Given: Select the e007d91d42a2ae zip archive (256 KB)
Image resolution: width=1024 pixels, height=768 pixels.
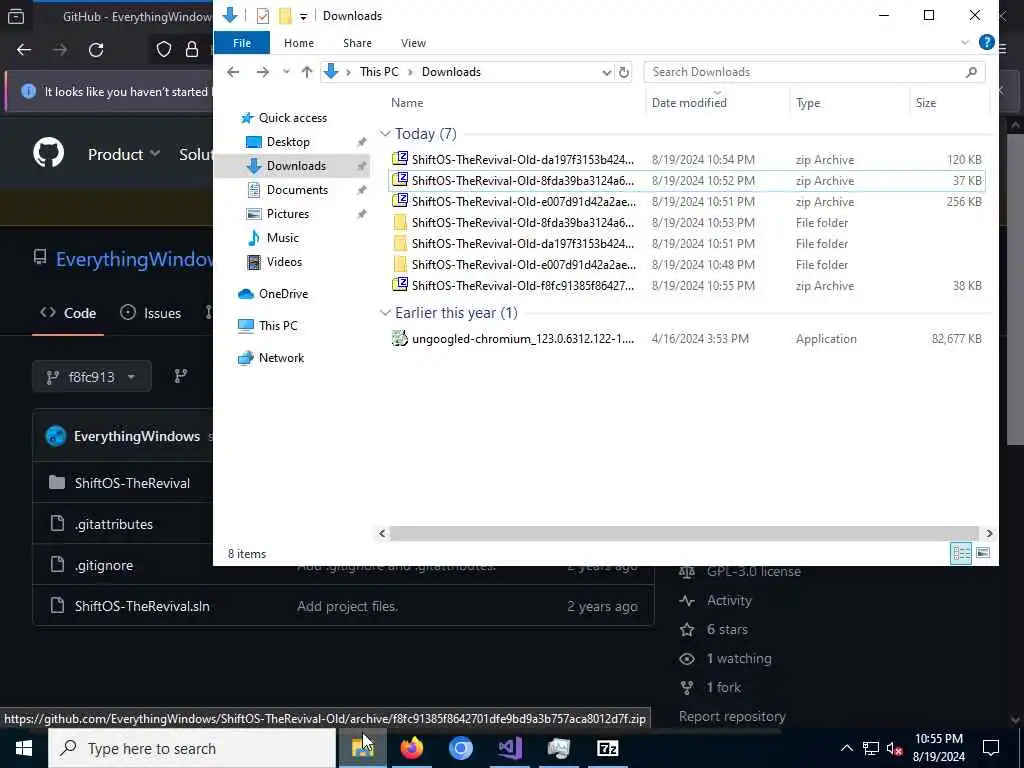Looking at the screenshot, I should (x=686, y=201).
